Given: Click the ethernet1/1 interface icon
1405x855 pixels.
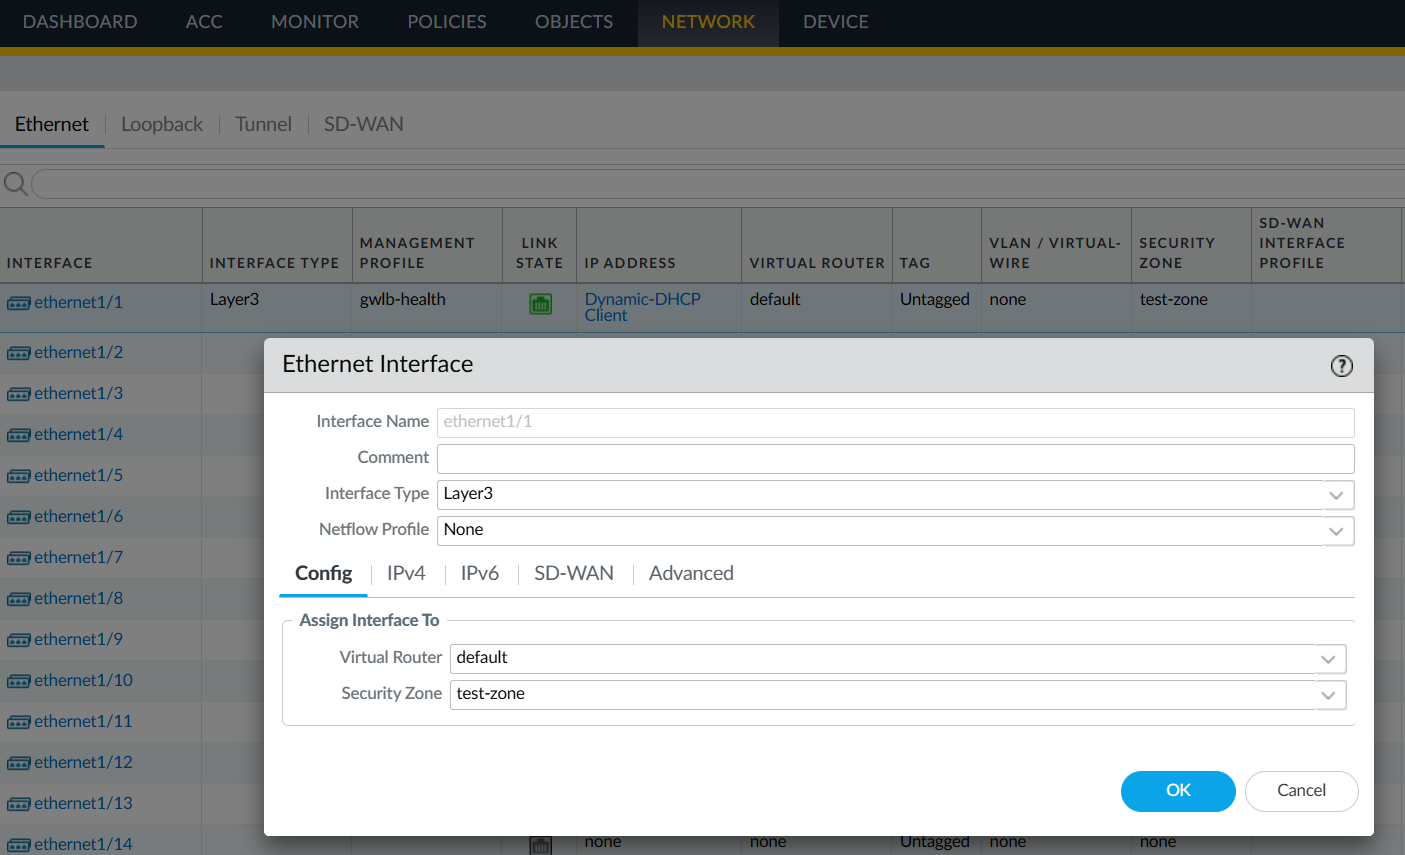Looking at the screenshot, I should pos(18,303).
